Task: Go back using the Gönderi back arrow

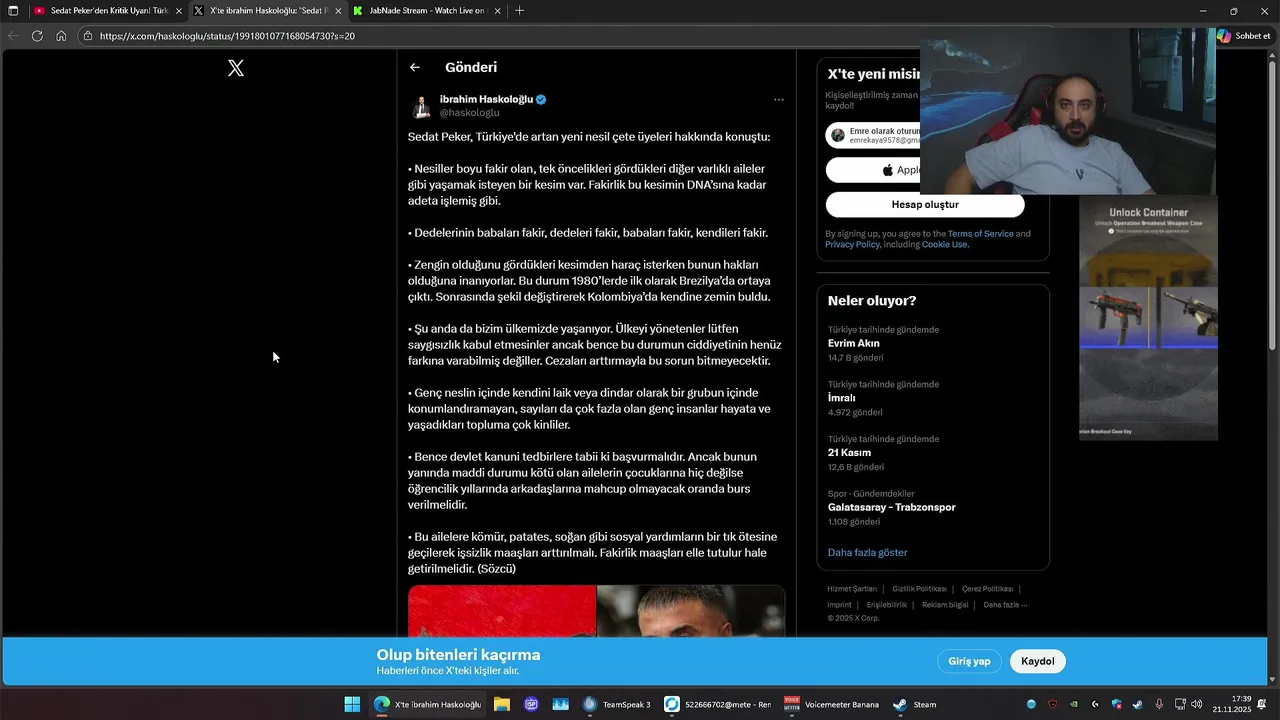Action: (415, 67)
